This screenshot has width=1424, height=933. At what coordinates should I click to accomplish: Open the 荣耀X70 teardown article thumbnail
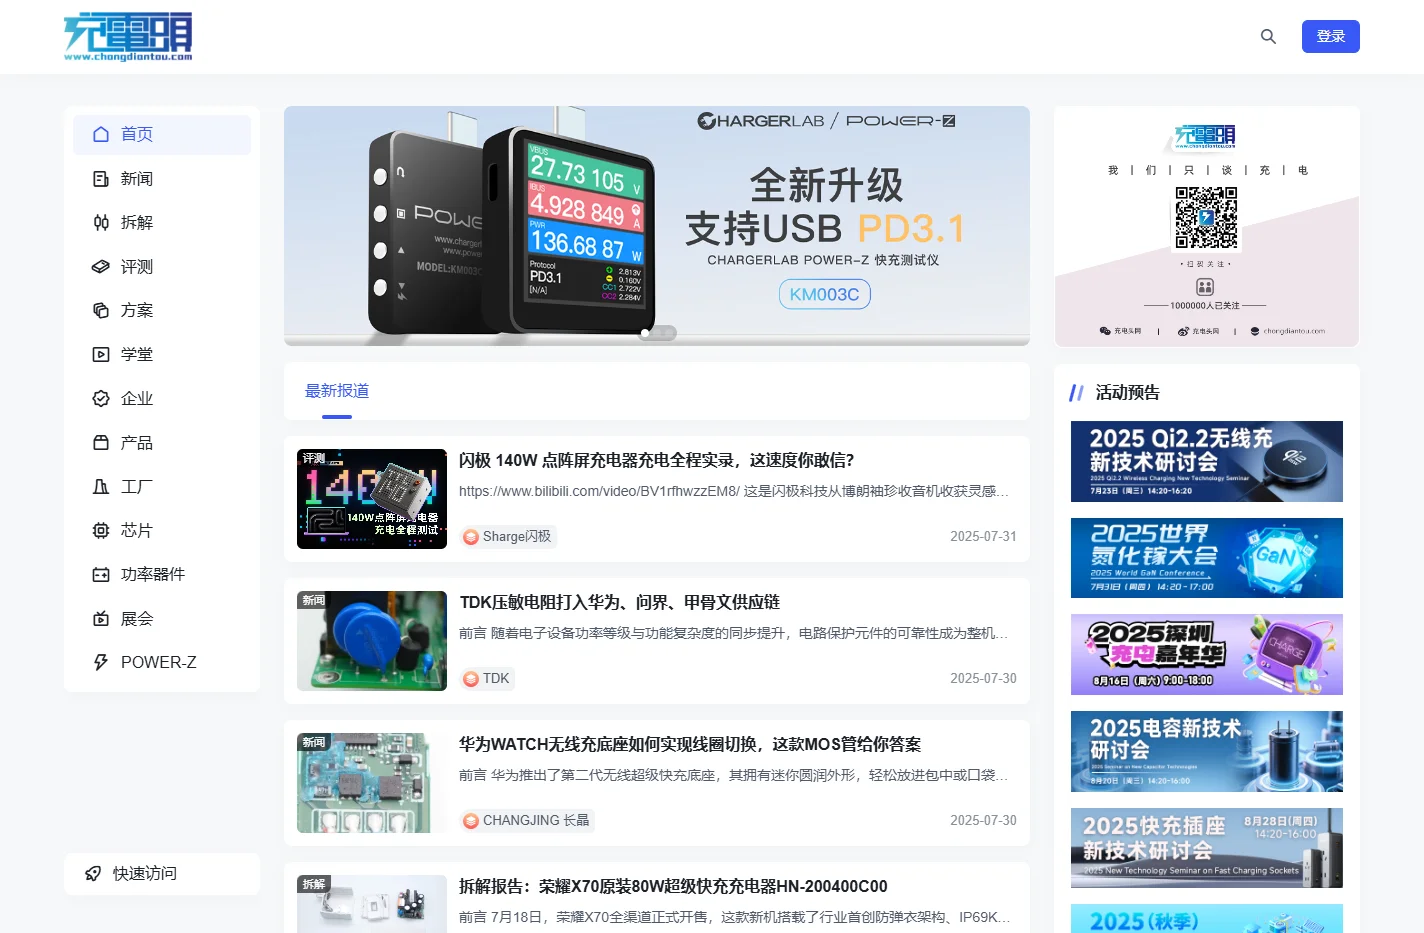pos(372,904)
